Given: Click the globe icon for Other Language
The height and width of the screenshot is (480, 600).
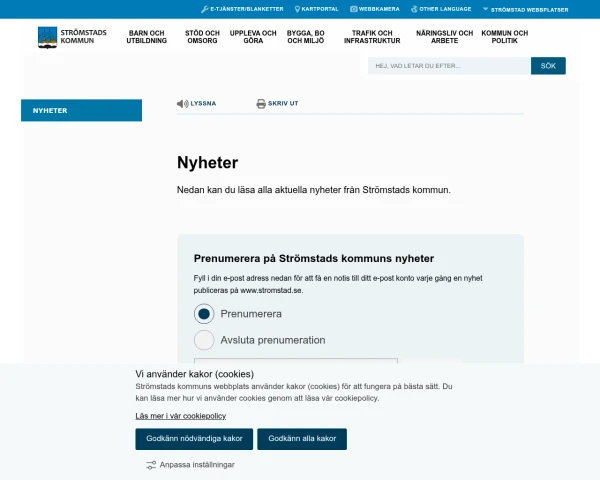Looking at the screenshot, I should coord(414,9).
